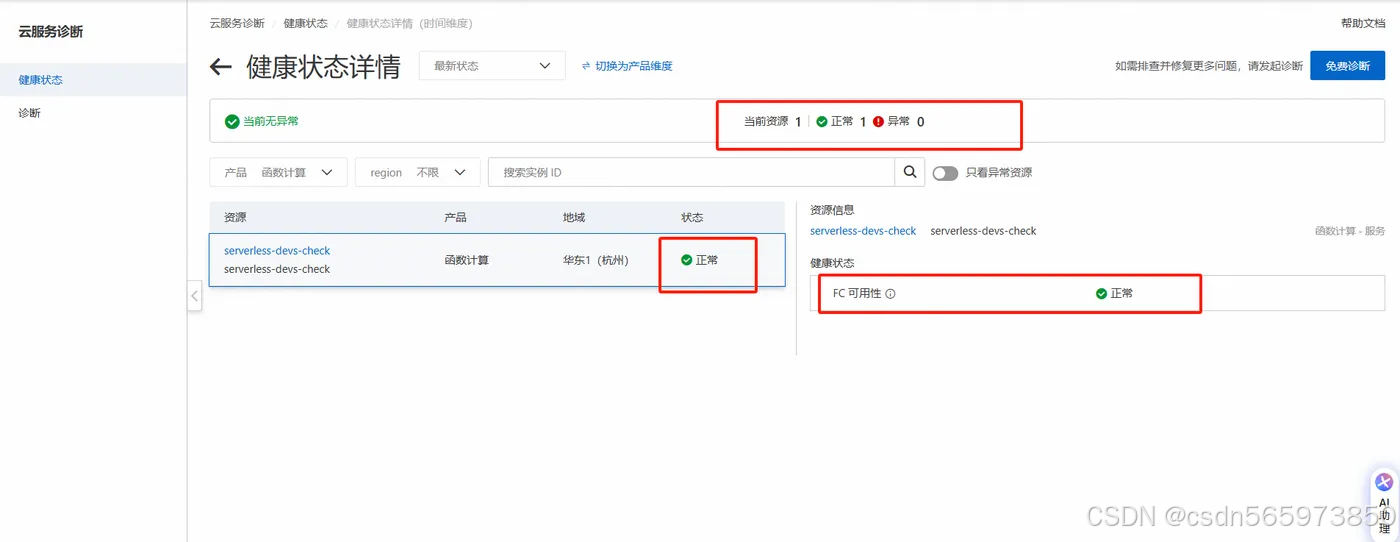Click the 资源 column header
This screenshot has width=1400, height=542.
pos(235,217)
